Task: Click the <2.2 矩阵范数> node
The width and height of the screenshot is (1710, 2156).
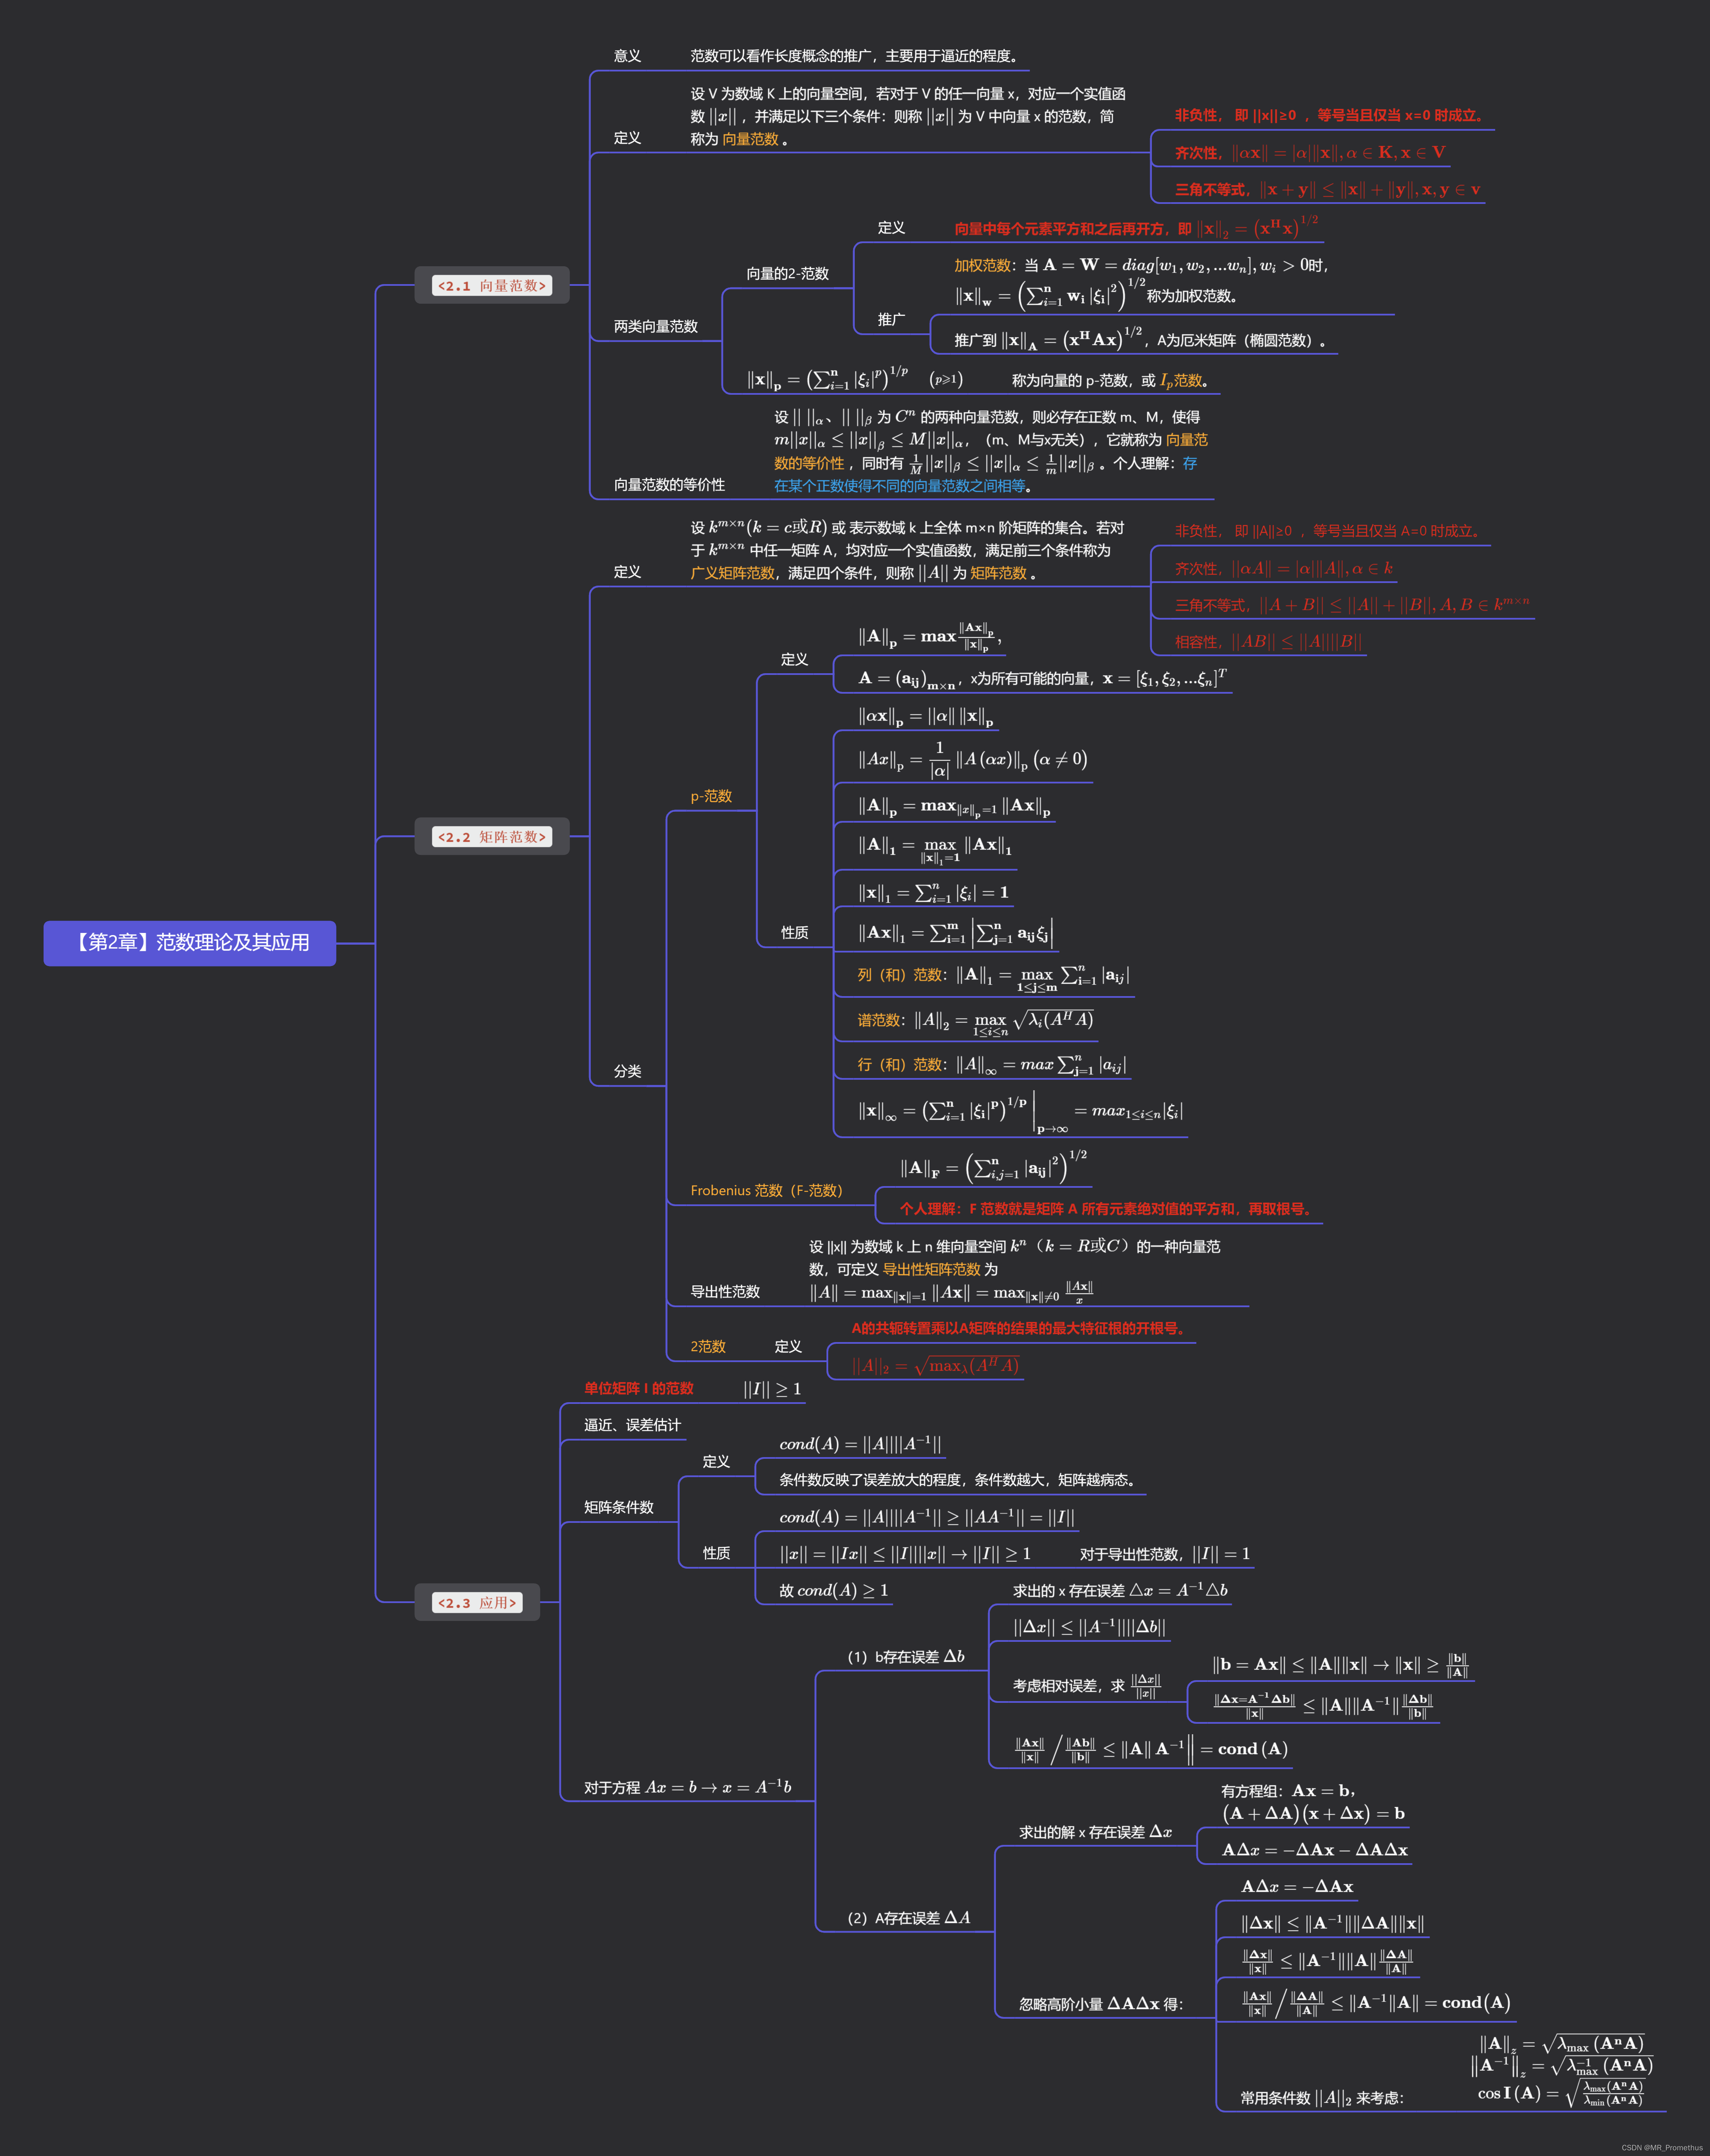Action: [x=492, y=837]
